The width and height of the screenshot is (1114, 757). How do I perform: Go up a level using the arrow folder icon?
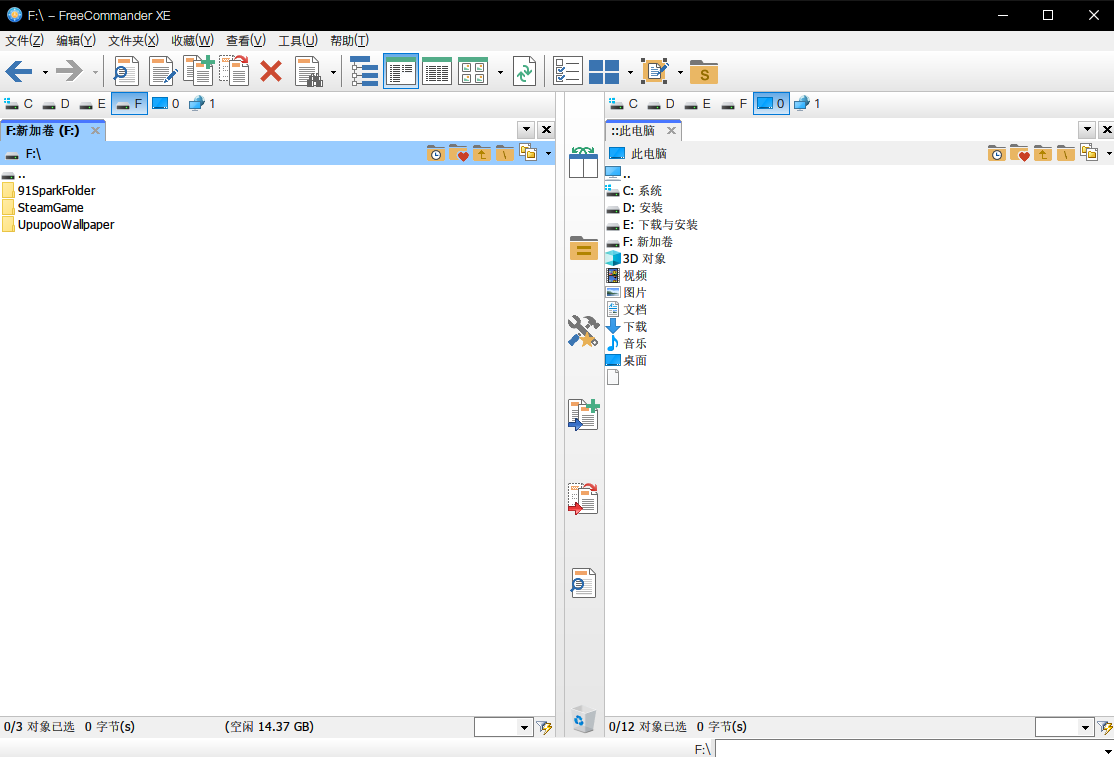pyautogui.click(x=482, y=154)
